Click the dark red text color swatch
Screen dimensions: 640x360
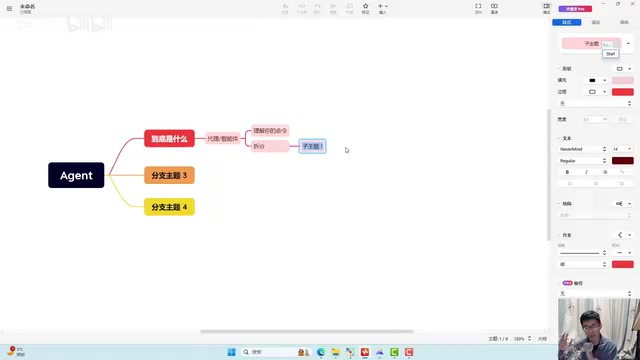point(622,161)
